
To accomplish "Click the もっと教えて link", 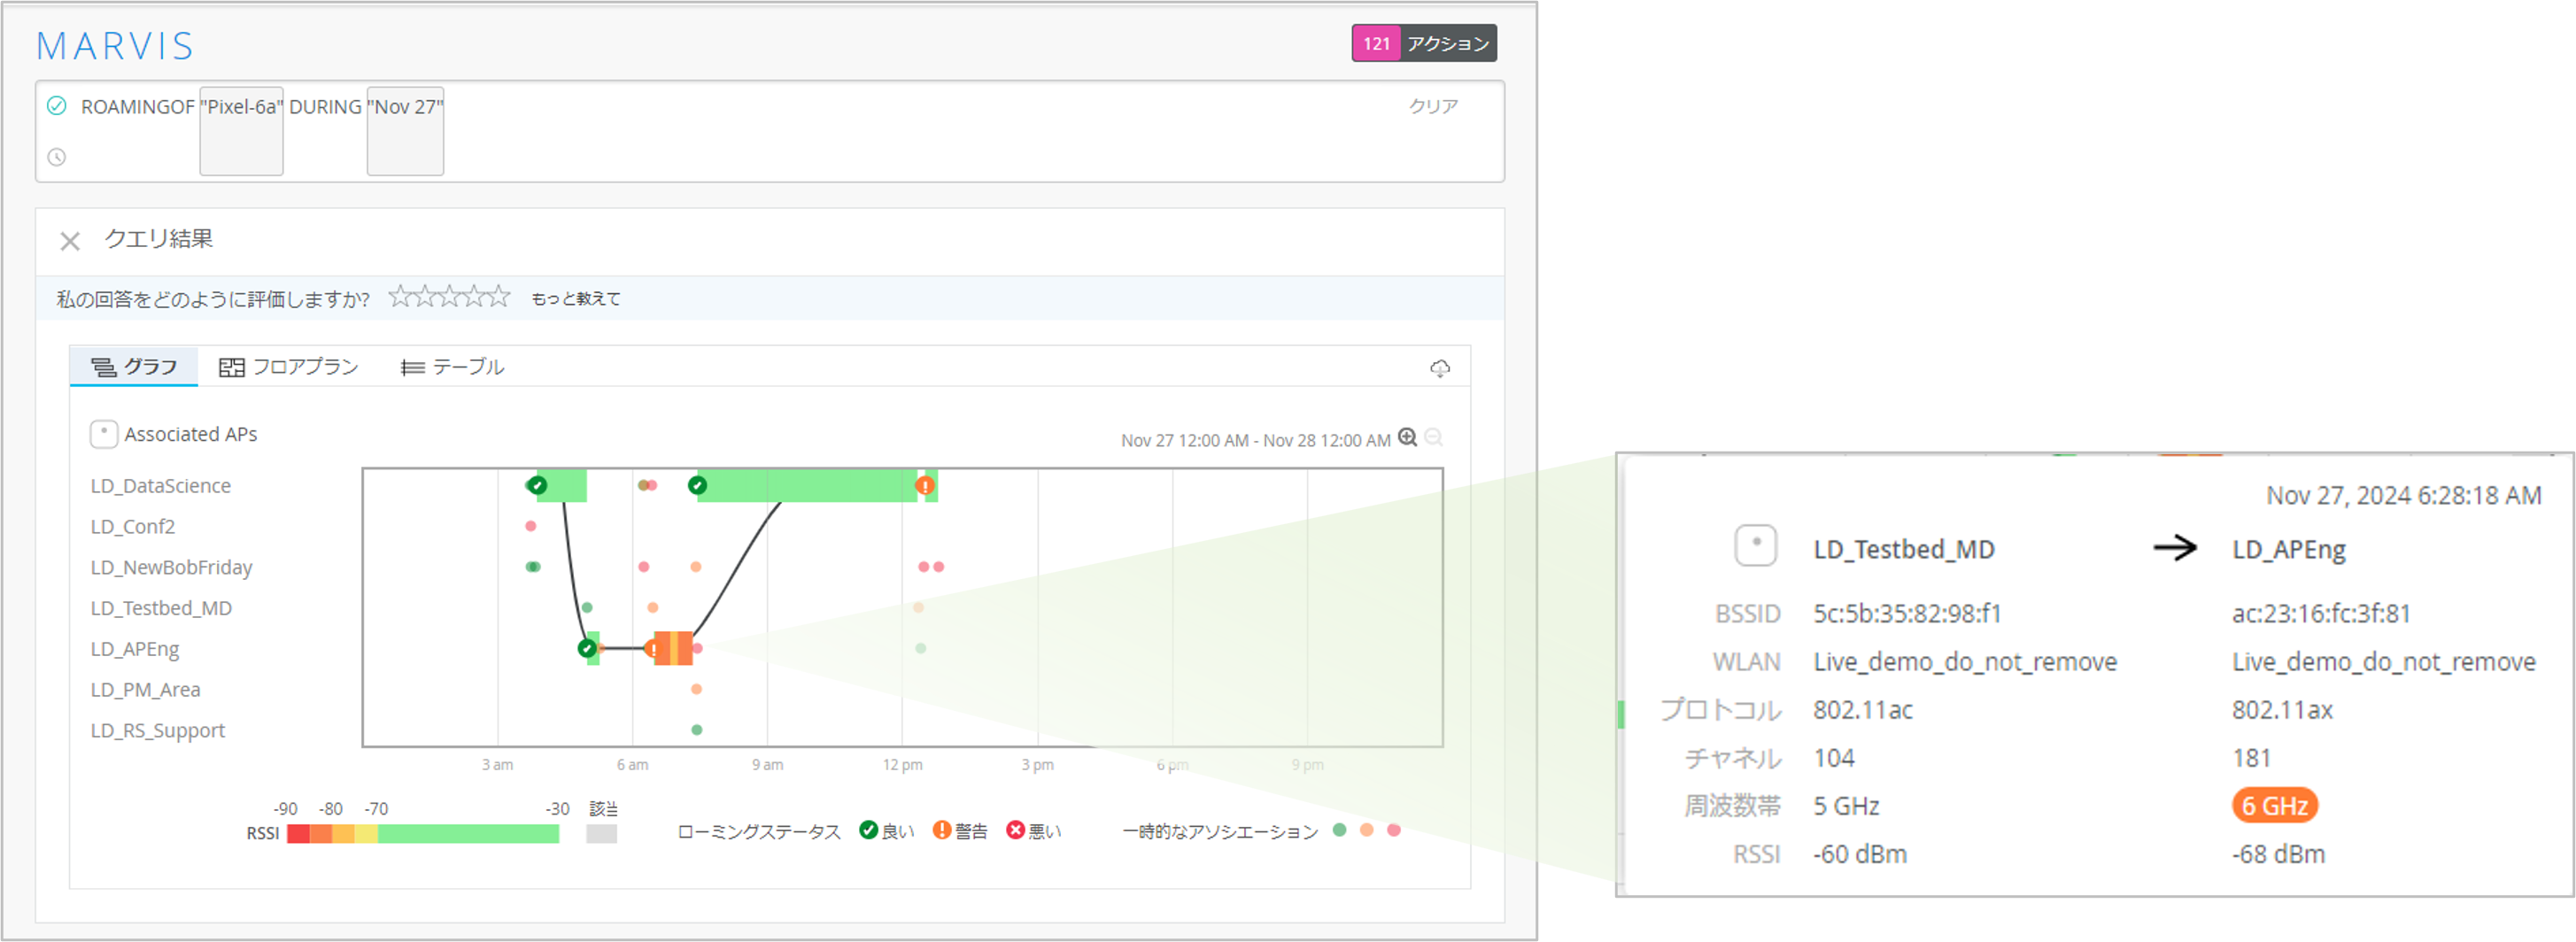I will (575, 299).
